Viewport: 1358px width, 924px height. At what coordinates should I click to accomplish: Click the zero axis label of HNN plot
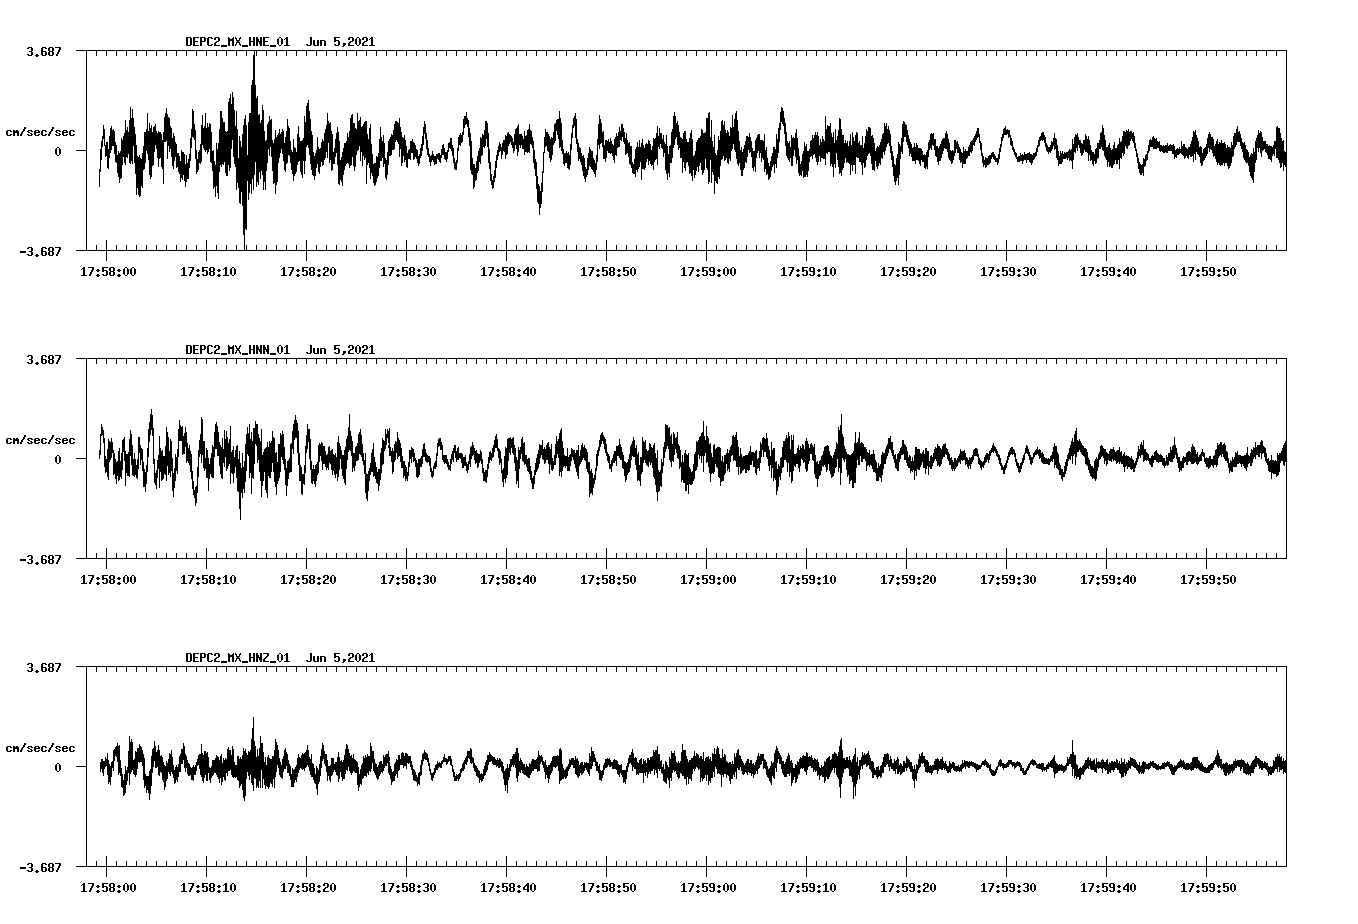point(58,459)
